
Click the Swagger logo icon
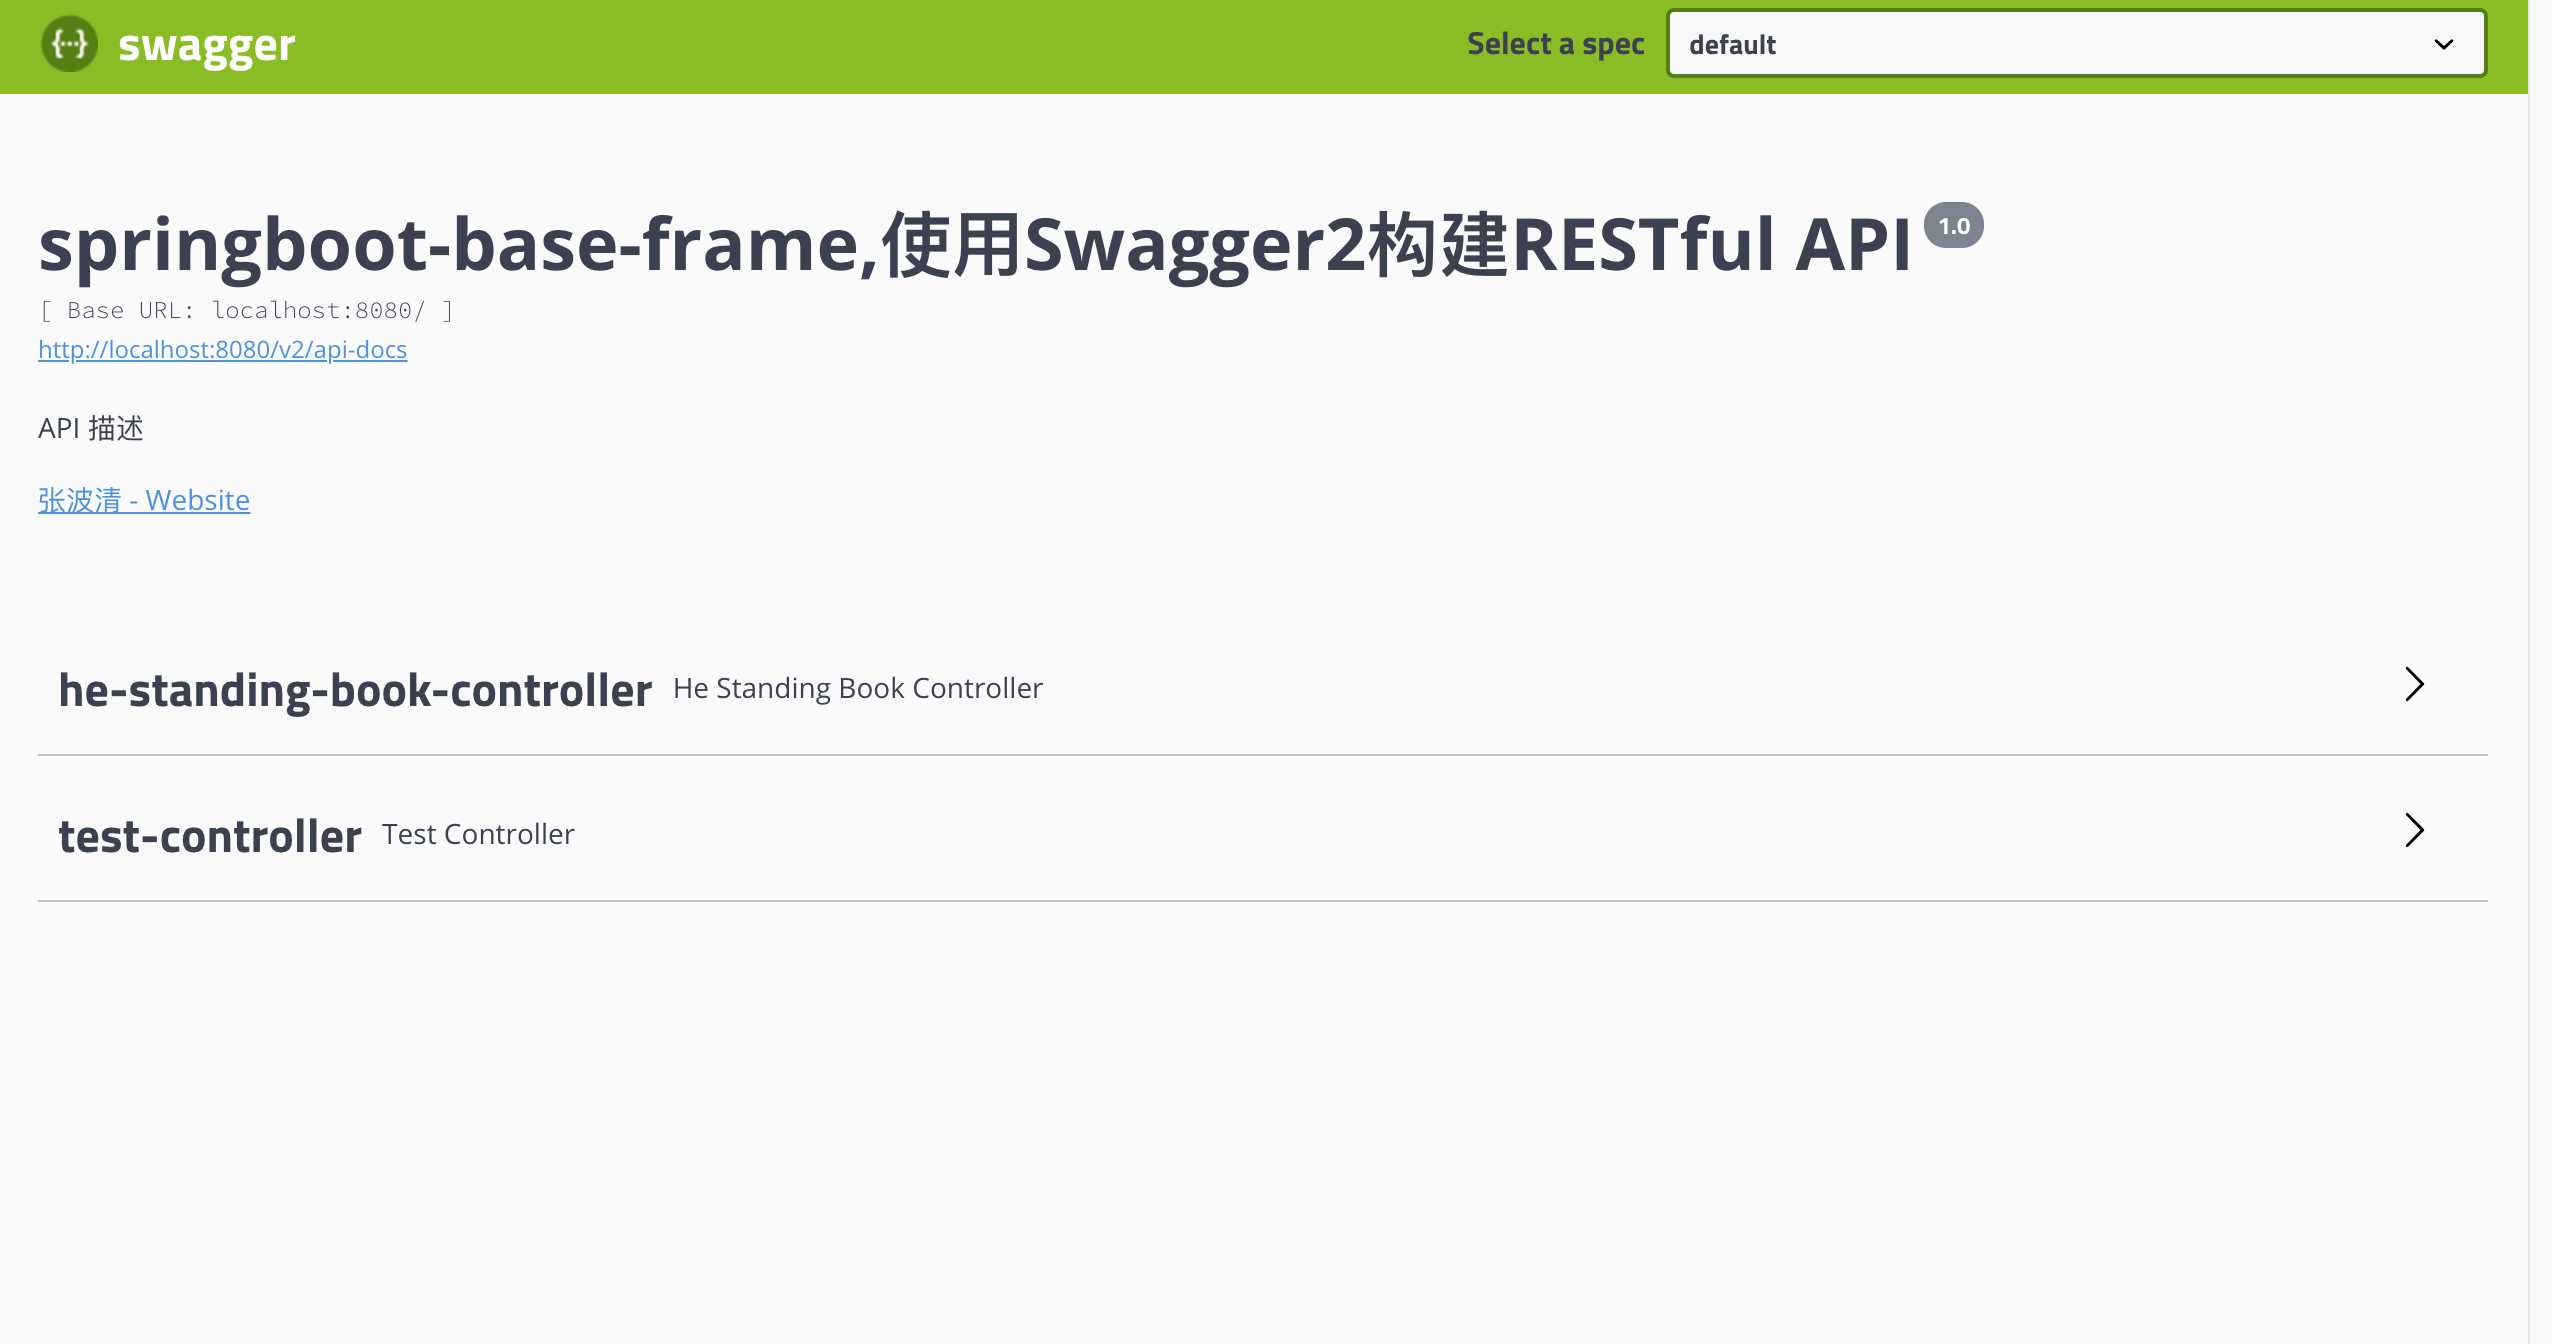69,44
